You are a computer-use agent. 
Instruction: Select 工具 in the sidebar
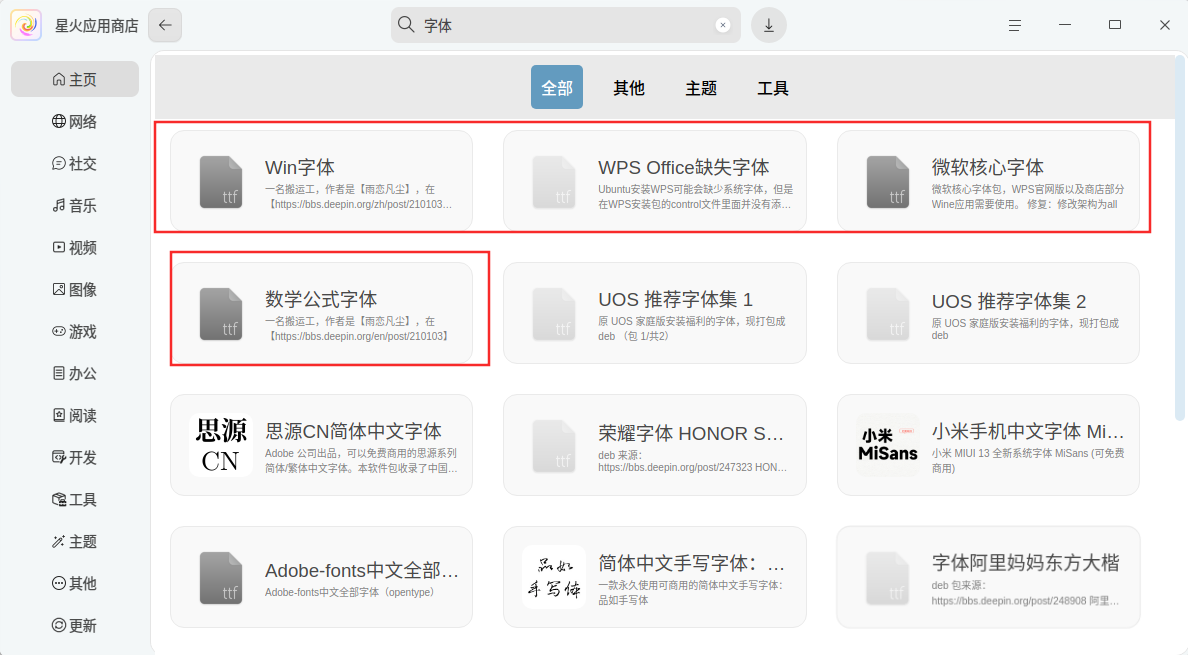[x=75, y=500]
